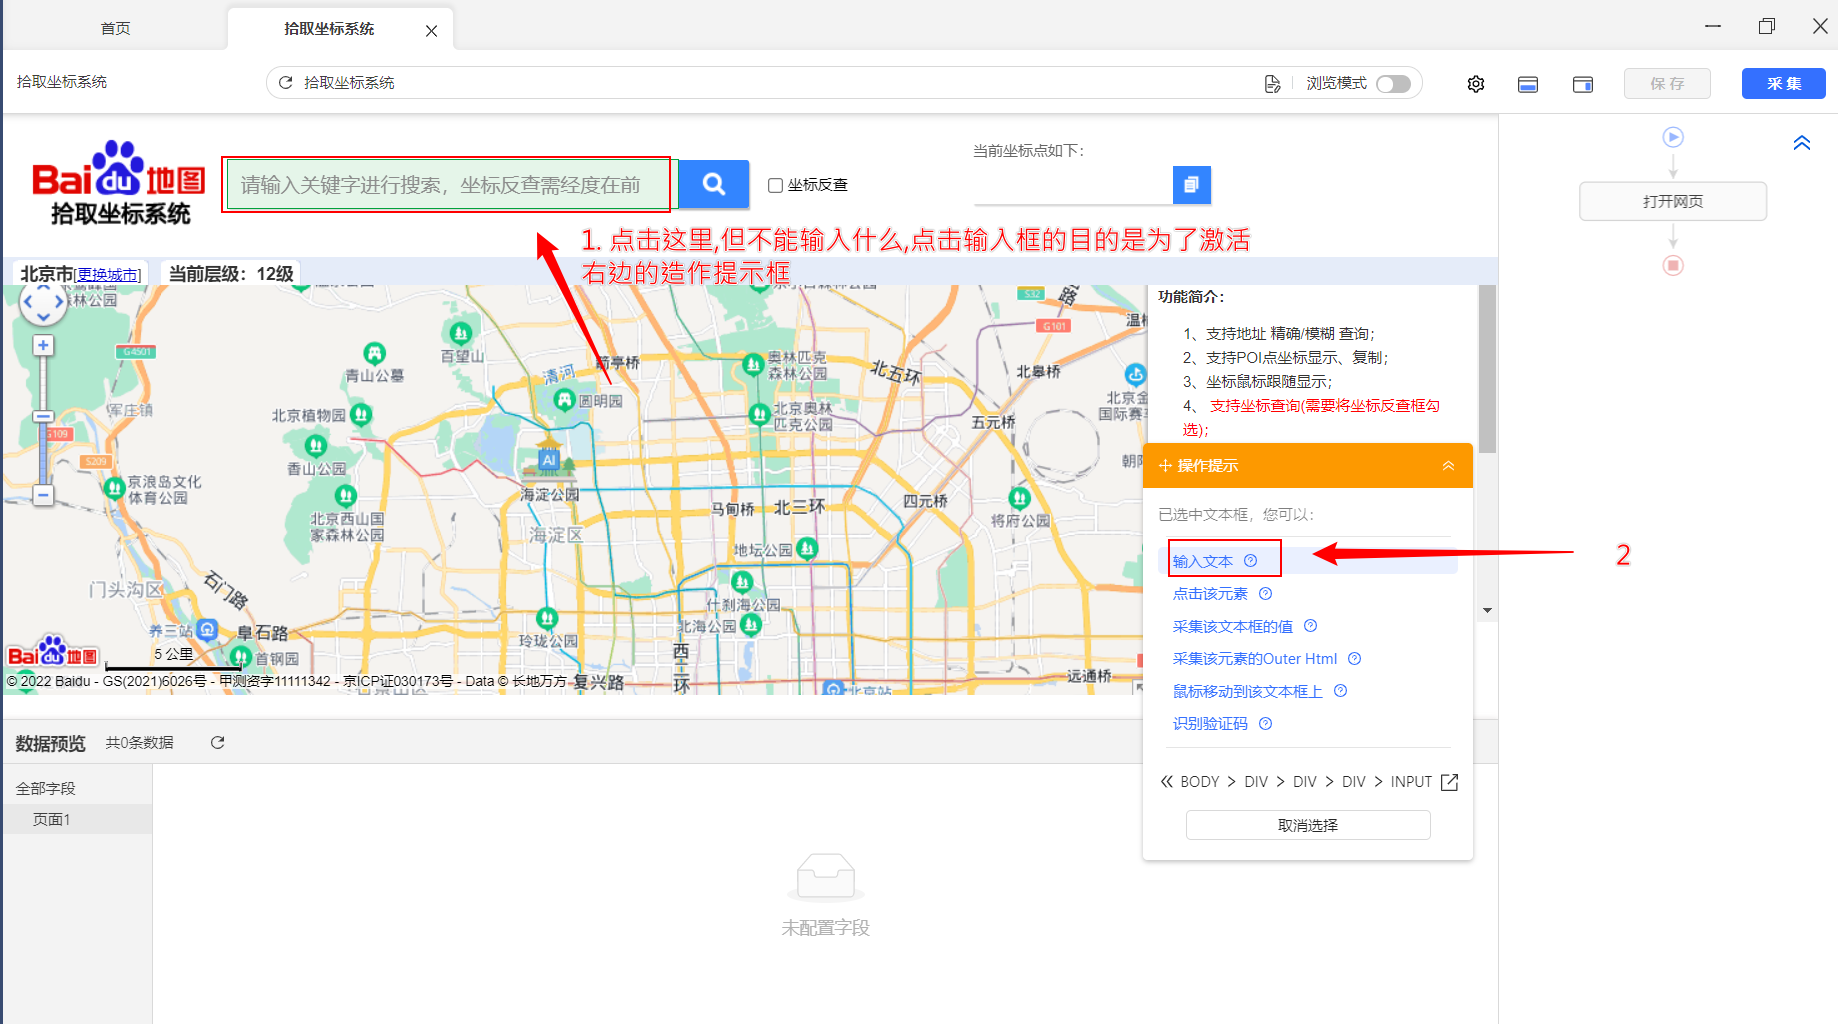Click the 采集 button
Screen dimensions: 1838x1024
point(1784,84)
